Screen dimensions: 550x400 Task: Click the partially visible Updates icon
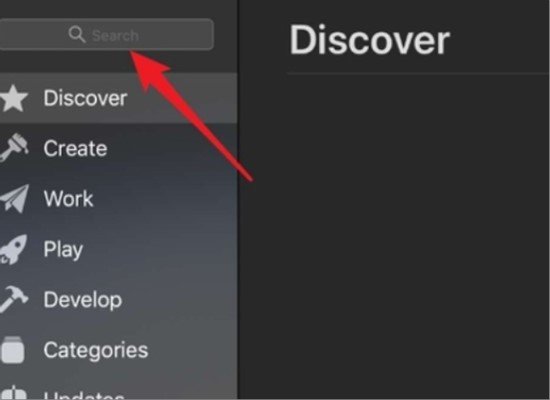point(13,392)
